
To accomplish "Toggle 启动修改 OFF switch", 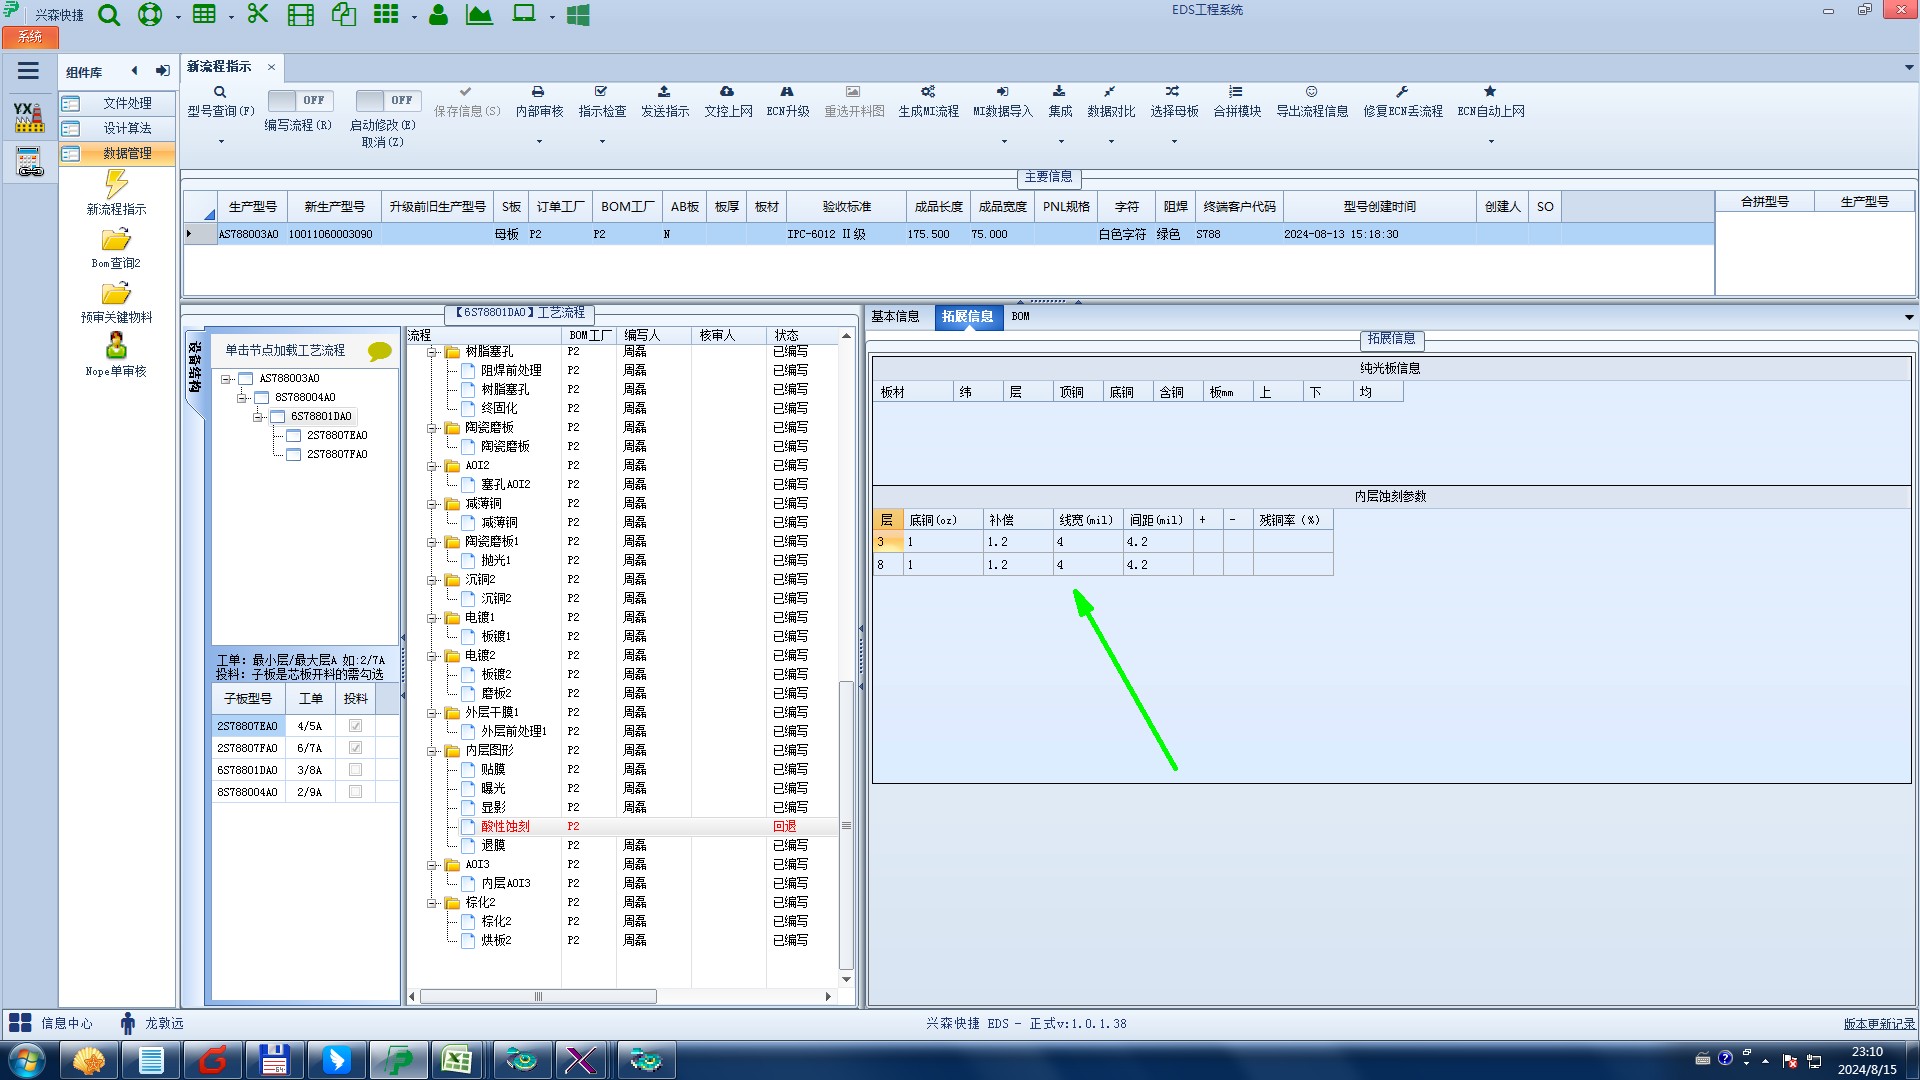I will click(x=387, y=100).
